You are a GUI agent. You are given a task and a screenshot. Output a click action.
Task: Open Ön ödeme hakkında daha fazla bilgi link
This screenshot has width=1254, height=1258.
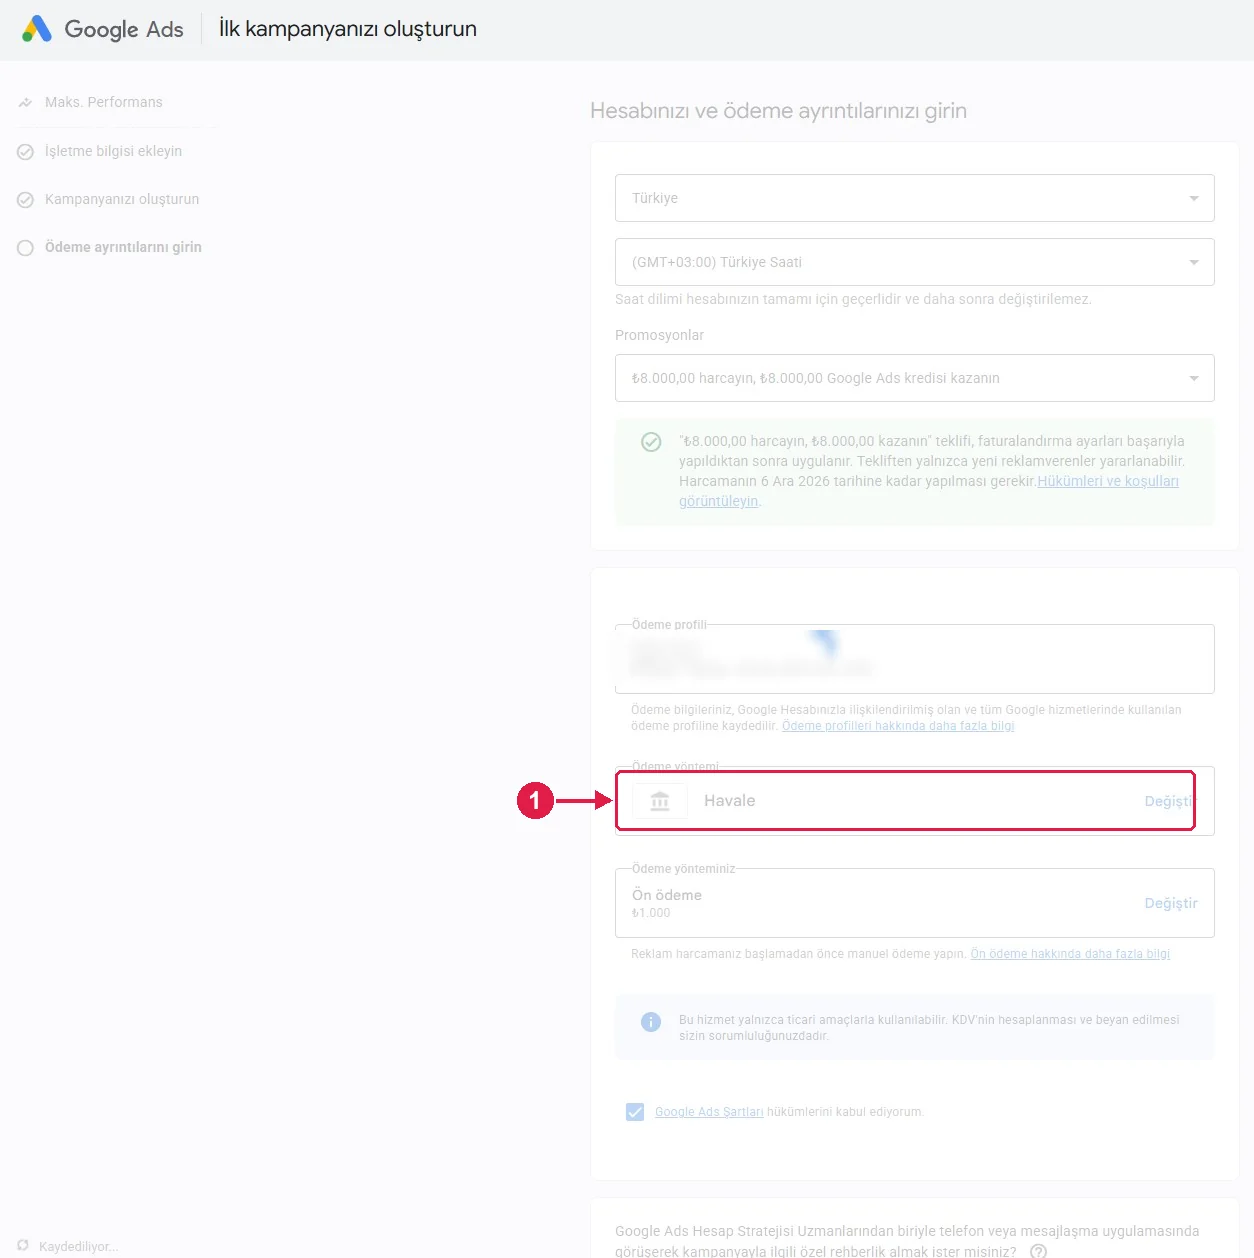[1070, 954]
